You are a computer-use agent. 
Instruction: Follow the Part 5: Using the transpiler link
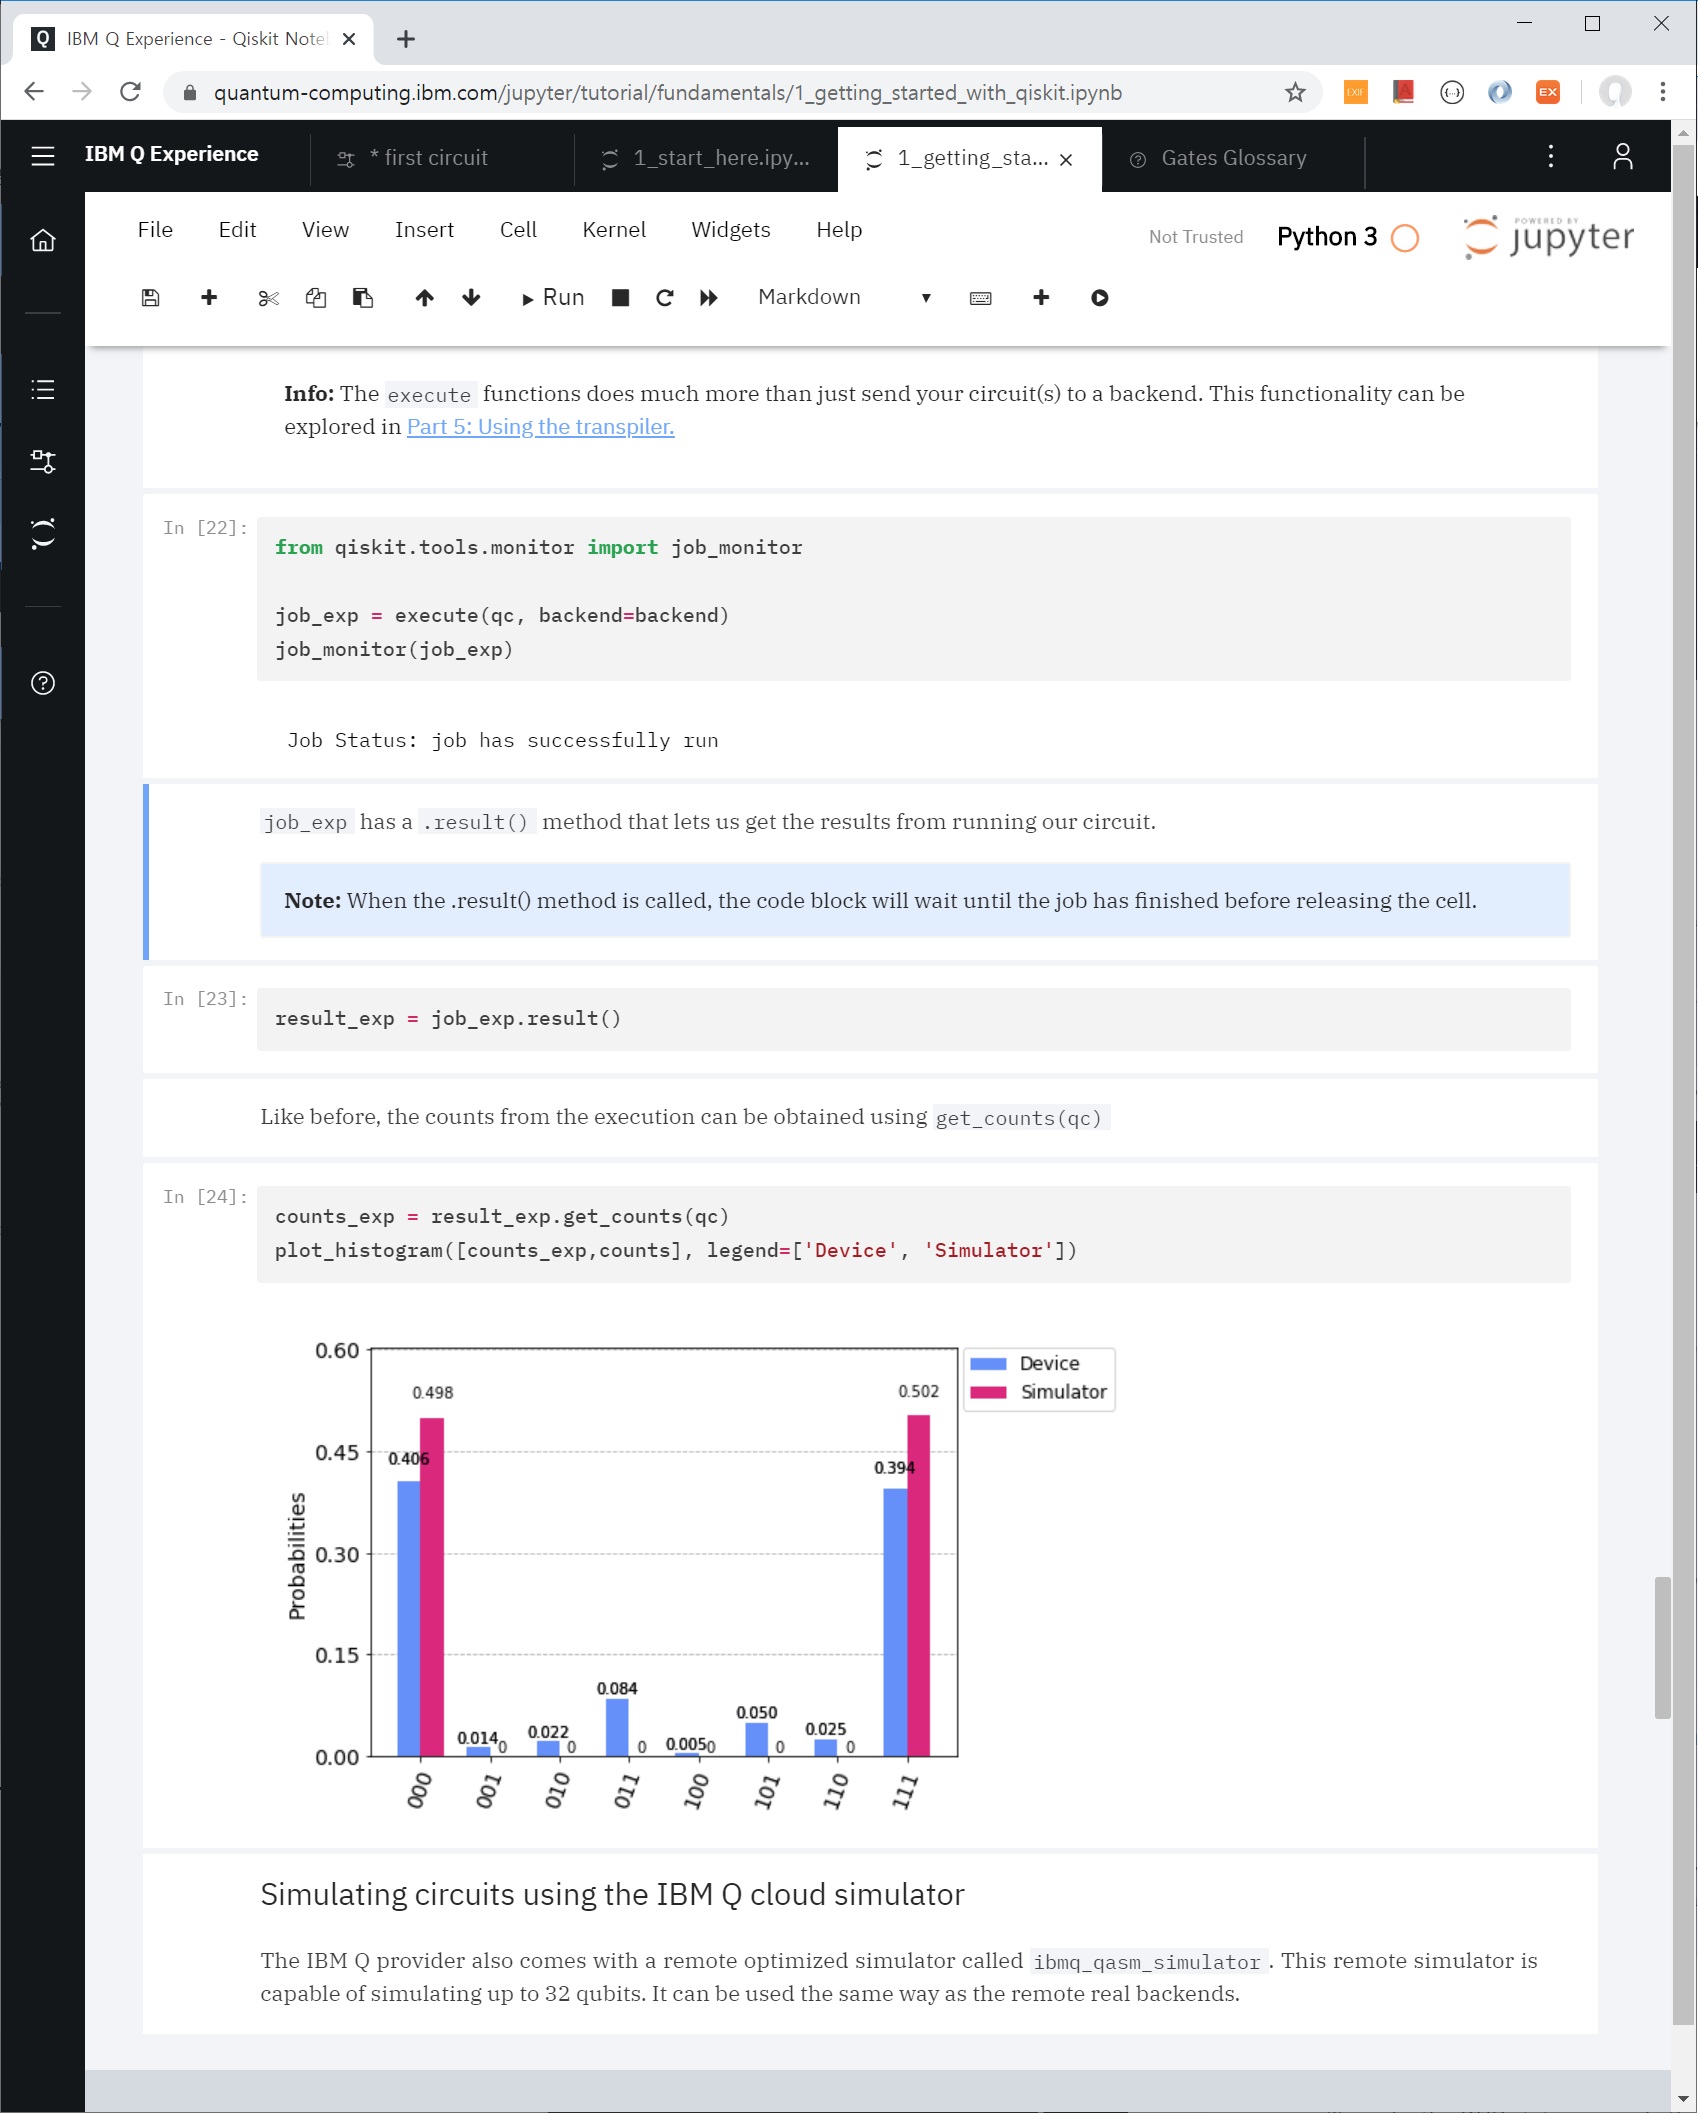point(540,427)
